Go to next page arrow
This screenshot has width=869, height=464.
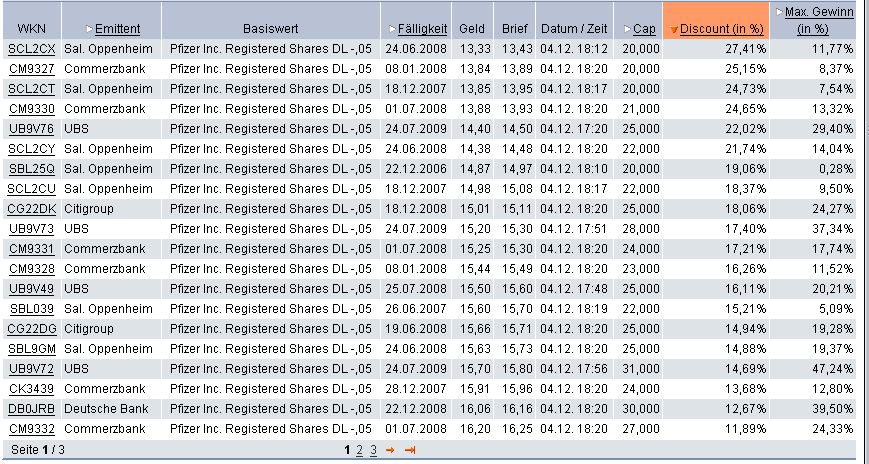[390, 450]
